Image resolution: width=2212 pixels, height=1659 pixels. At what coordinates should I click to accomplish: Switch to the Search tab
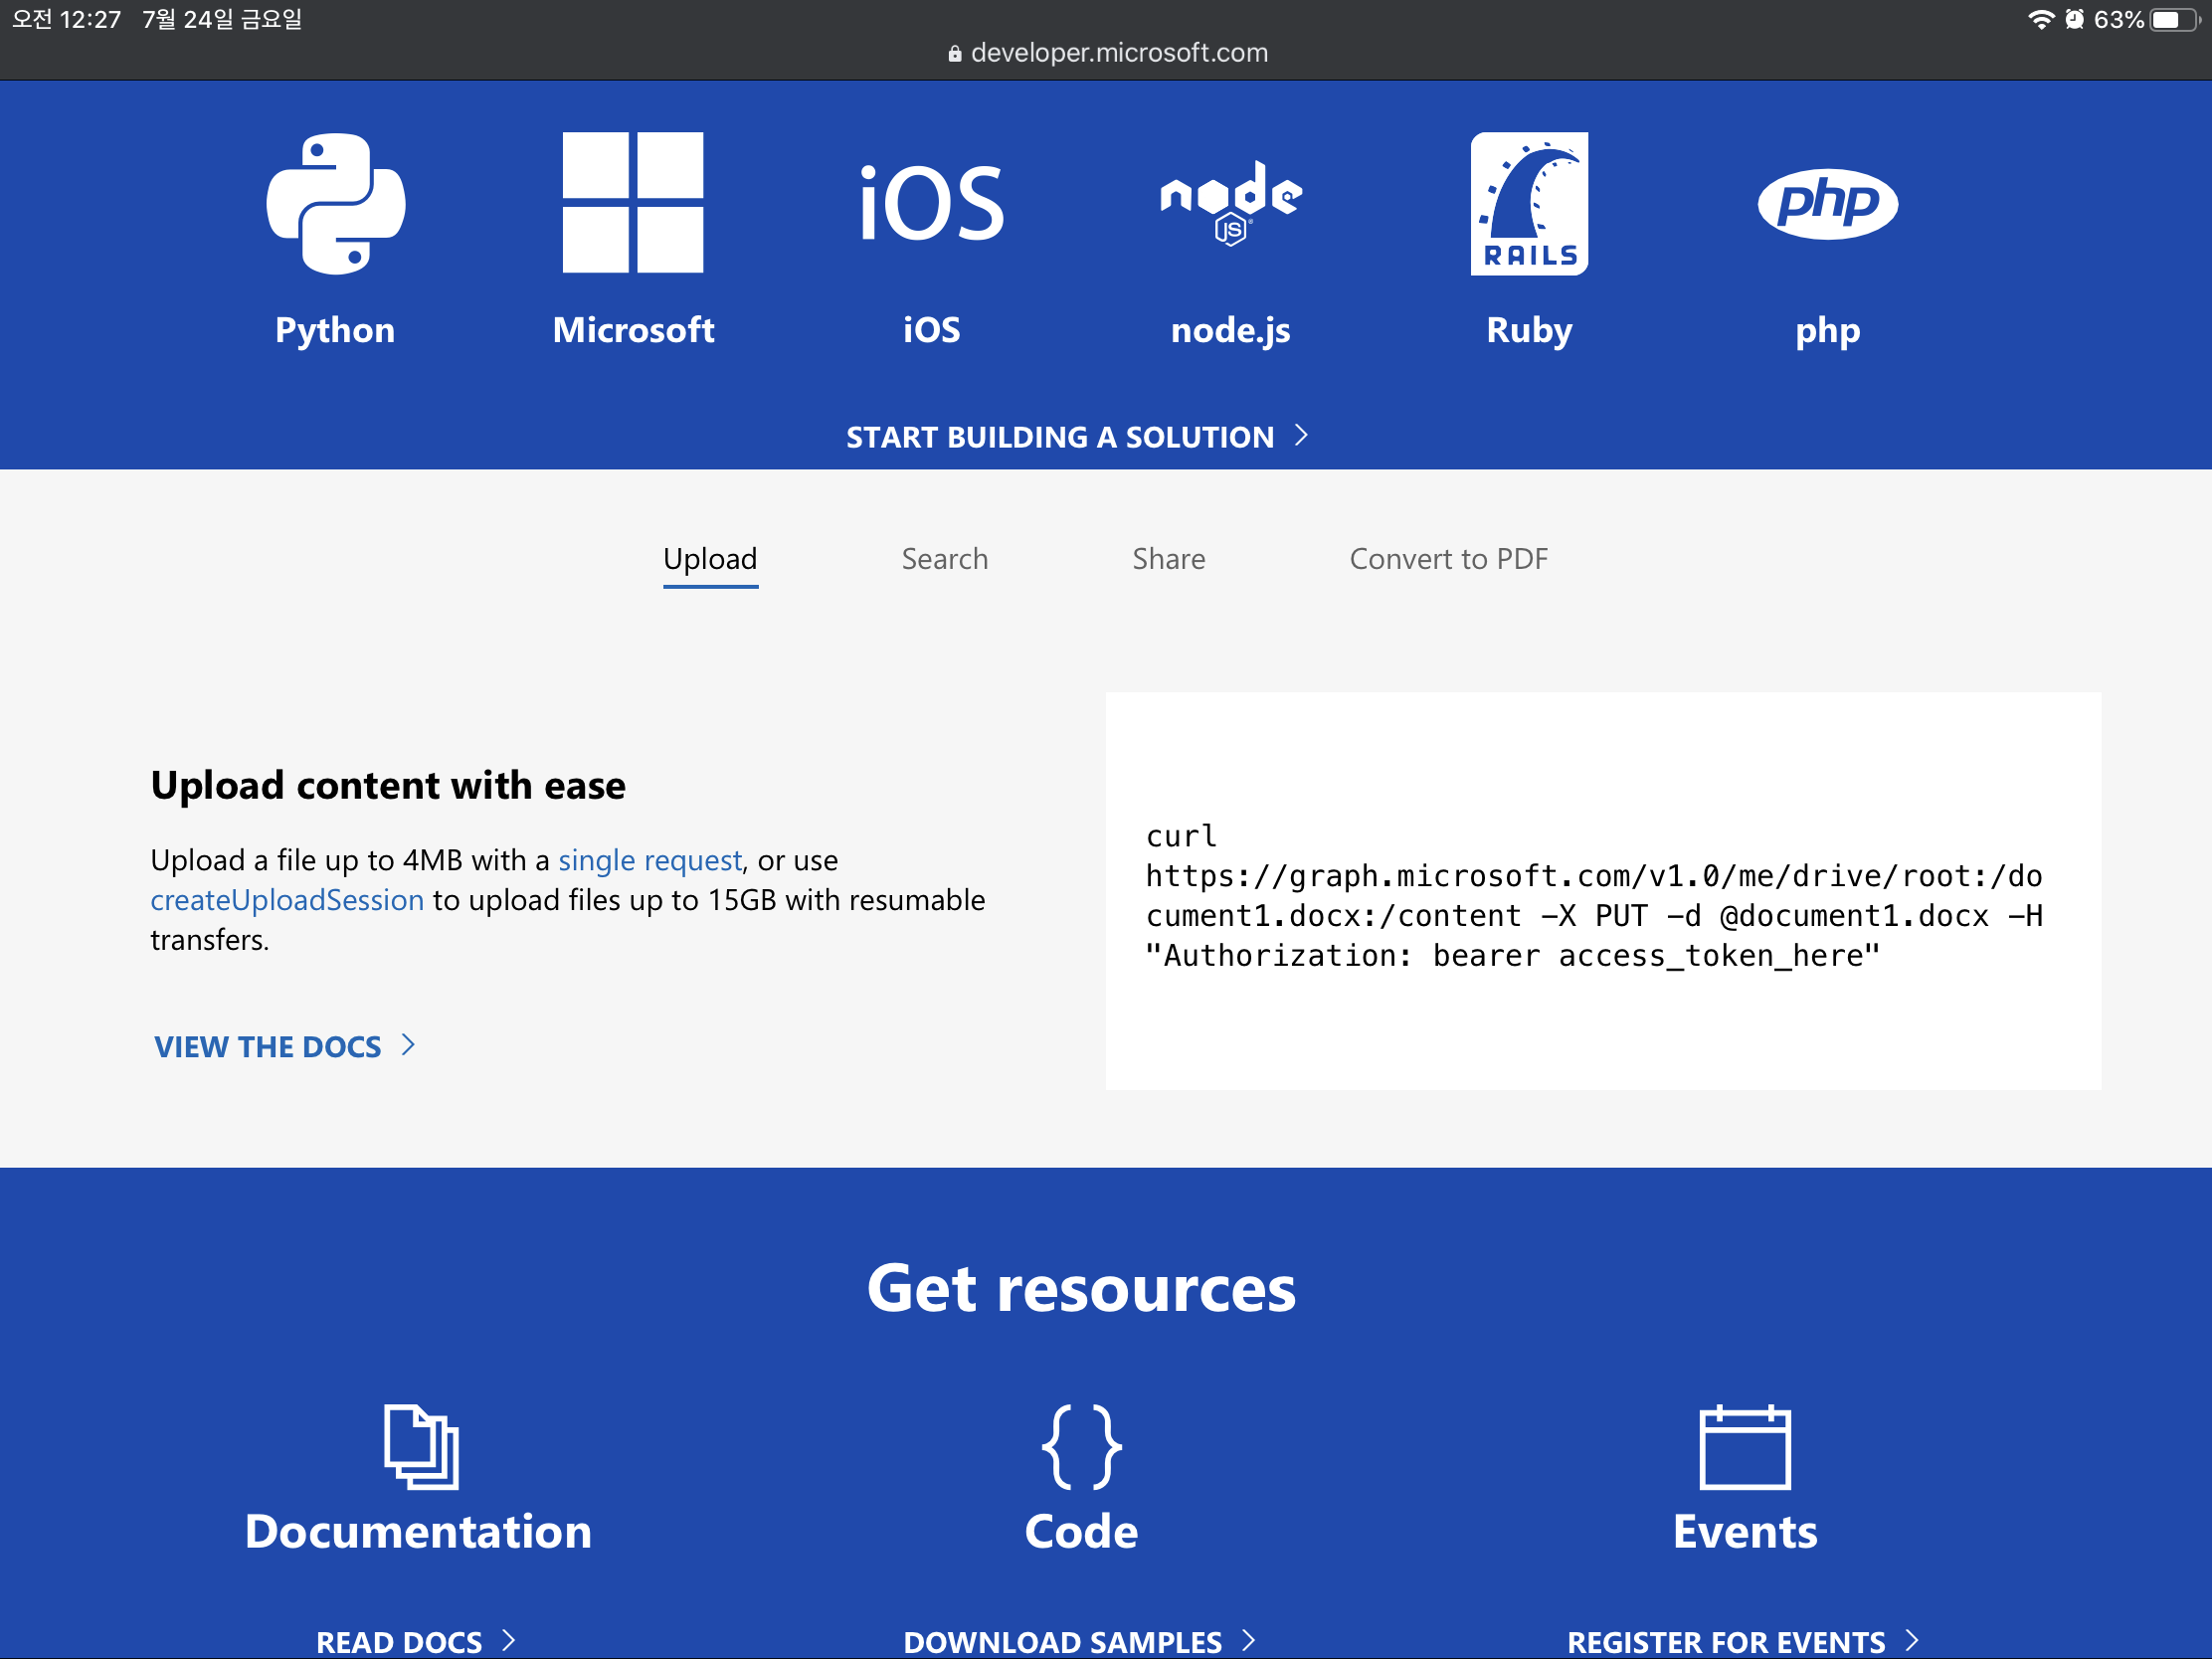(944, 559)
